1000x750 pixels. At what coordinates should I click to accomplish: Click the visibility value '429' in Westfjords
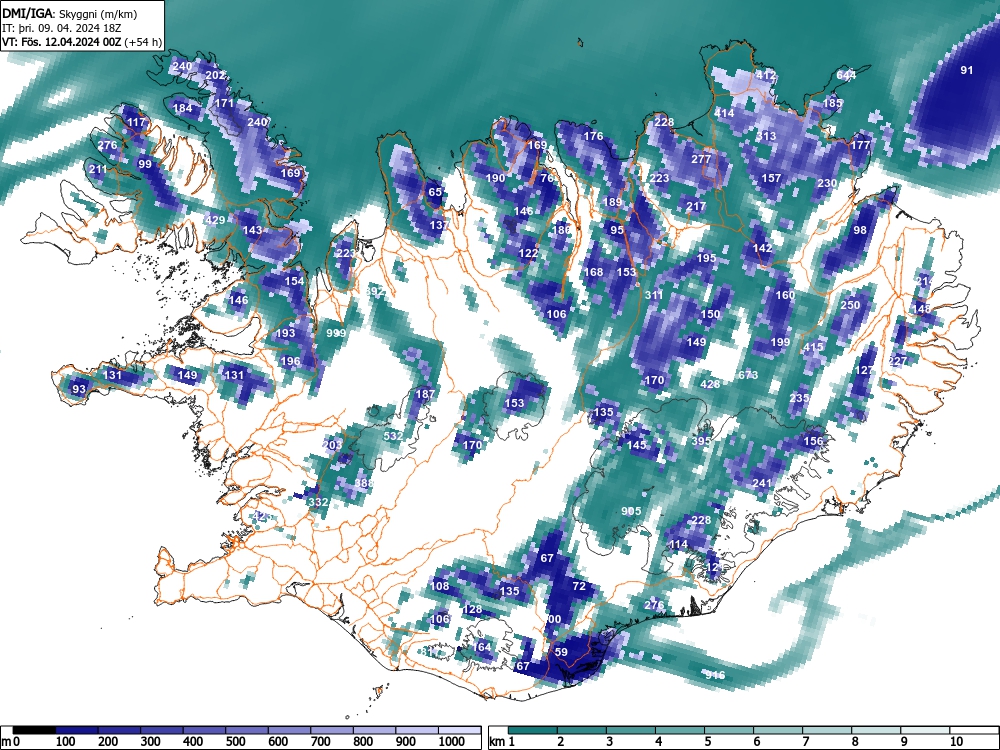coord(216,220)
